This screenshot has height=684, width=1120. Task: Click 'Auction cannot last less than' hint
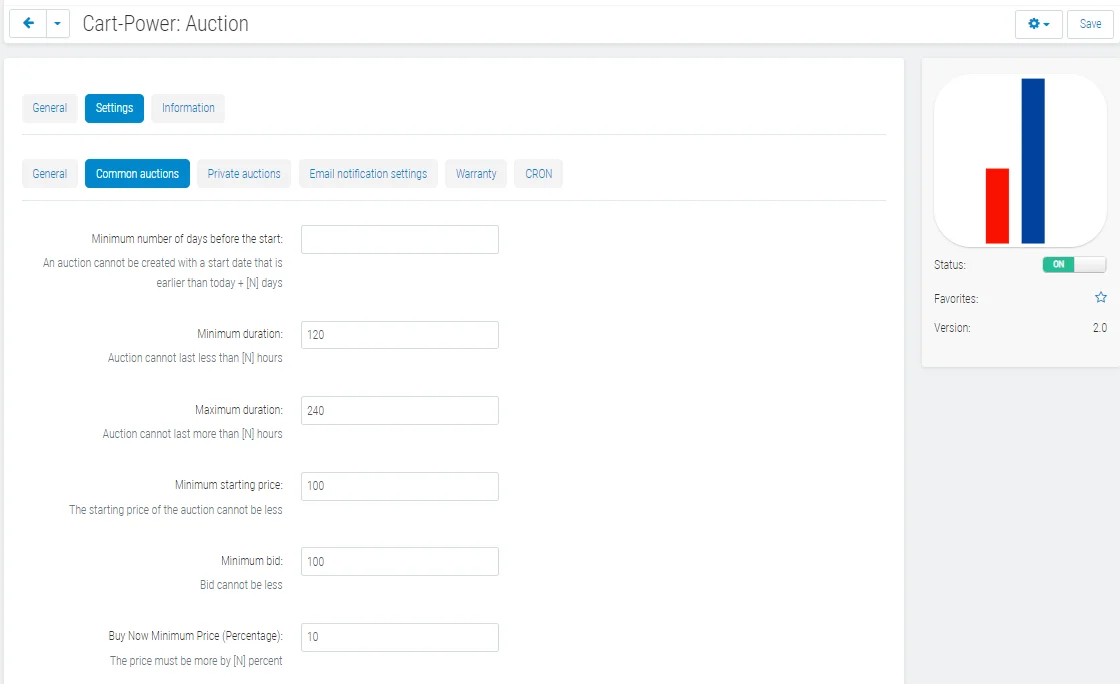(x=195, y=358)
